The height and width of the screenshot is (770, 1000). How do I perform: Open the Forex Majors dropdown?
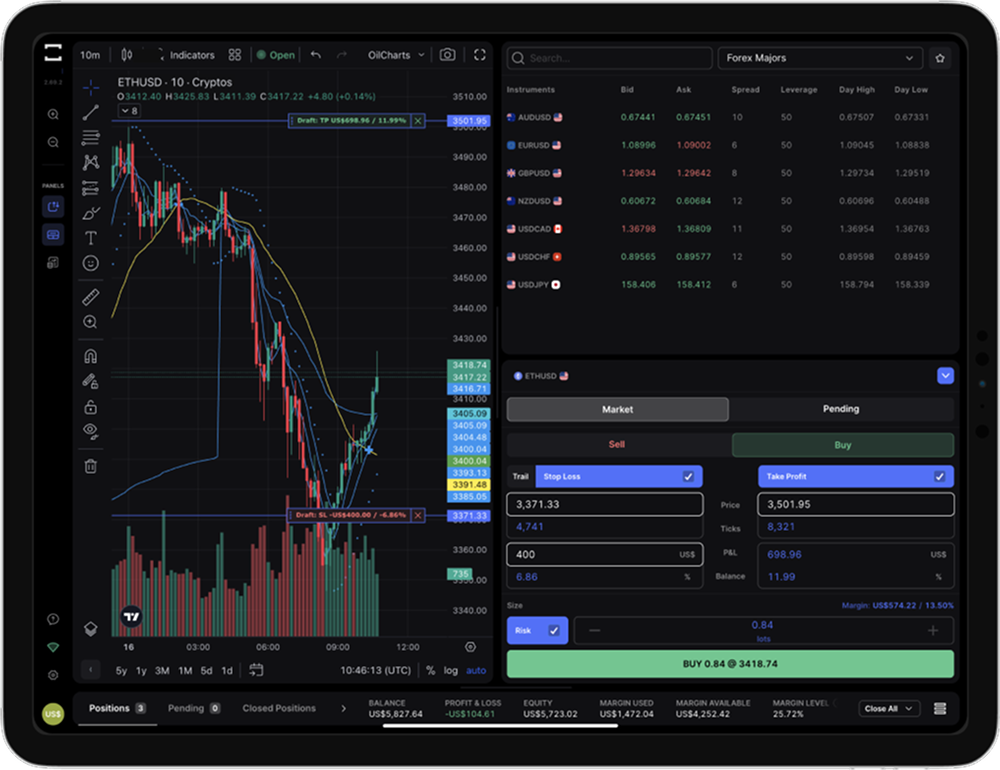[819, 58]
